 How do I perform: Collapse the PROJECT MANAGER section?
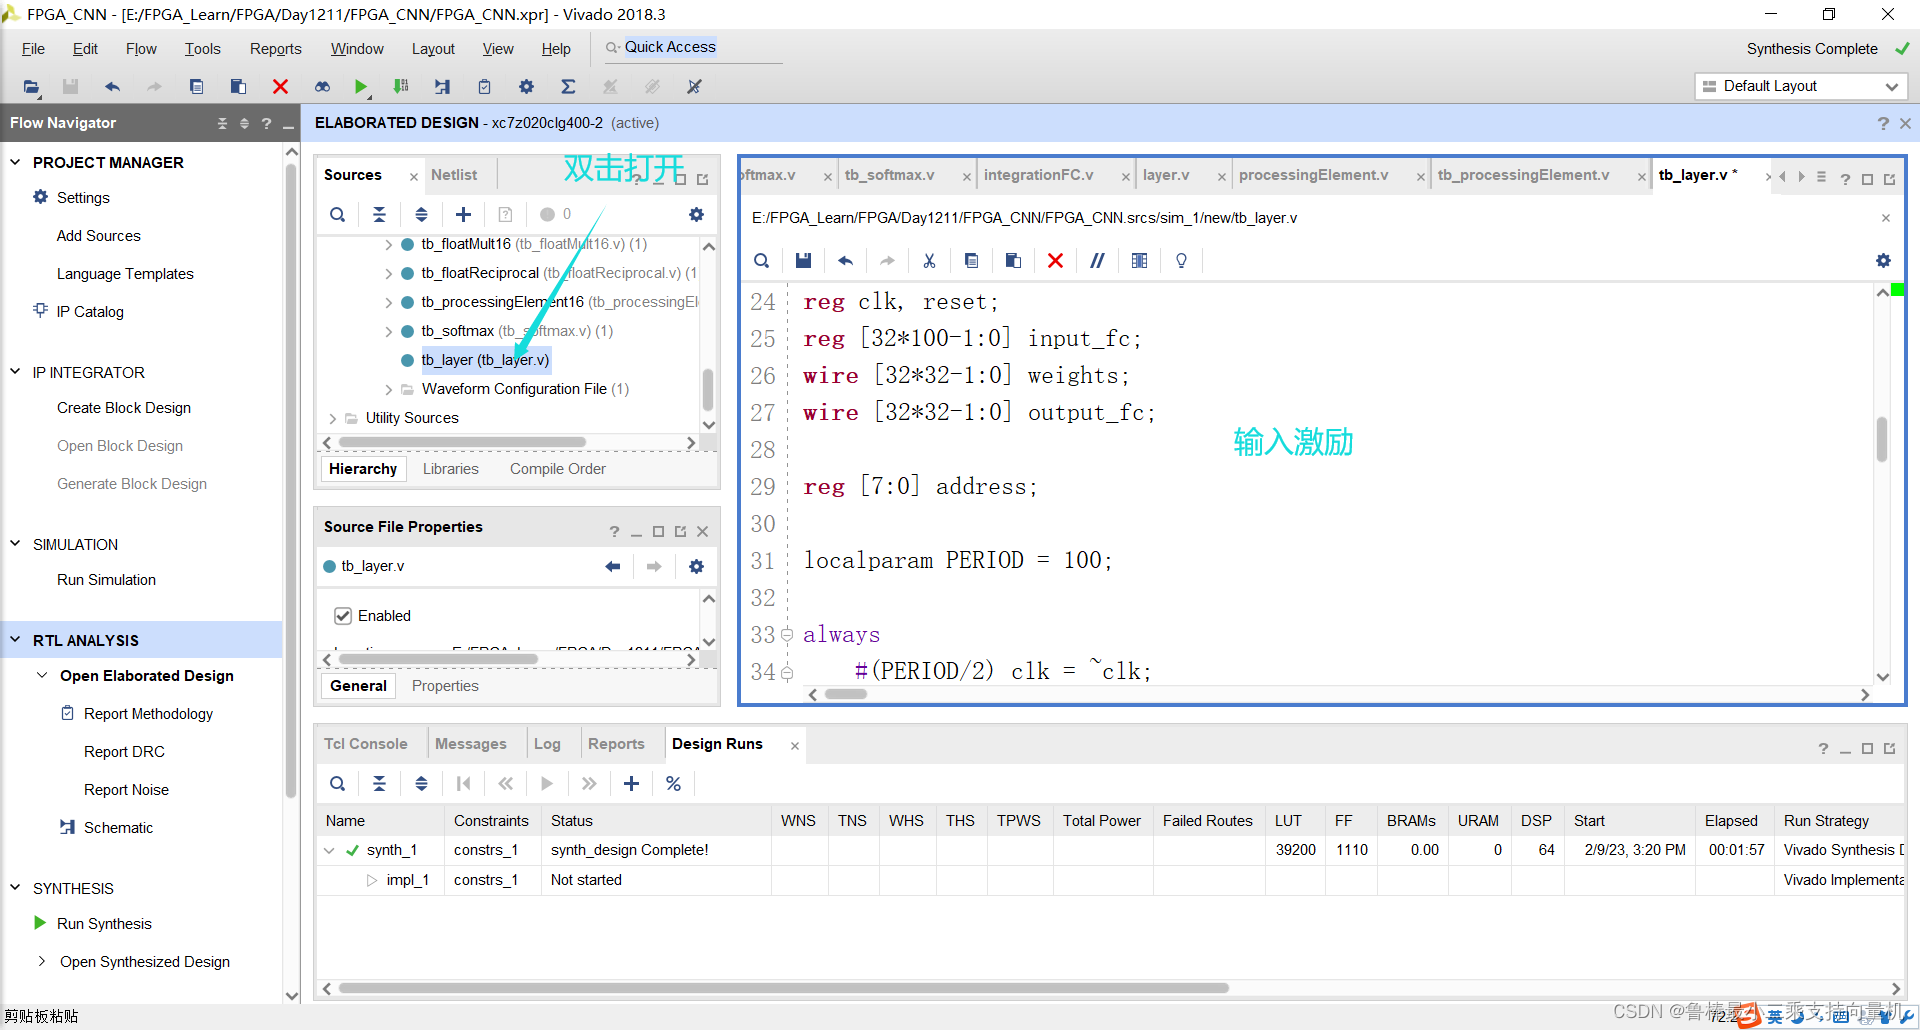tap(15, 162)
